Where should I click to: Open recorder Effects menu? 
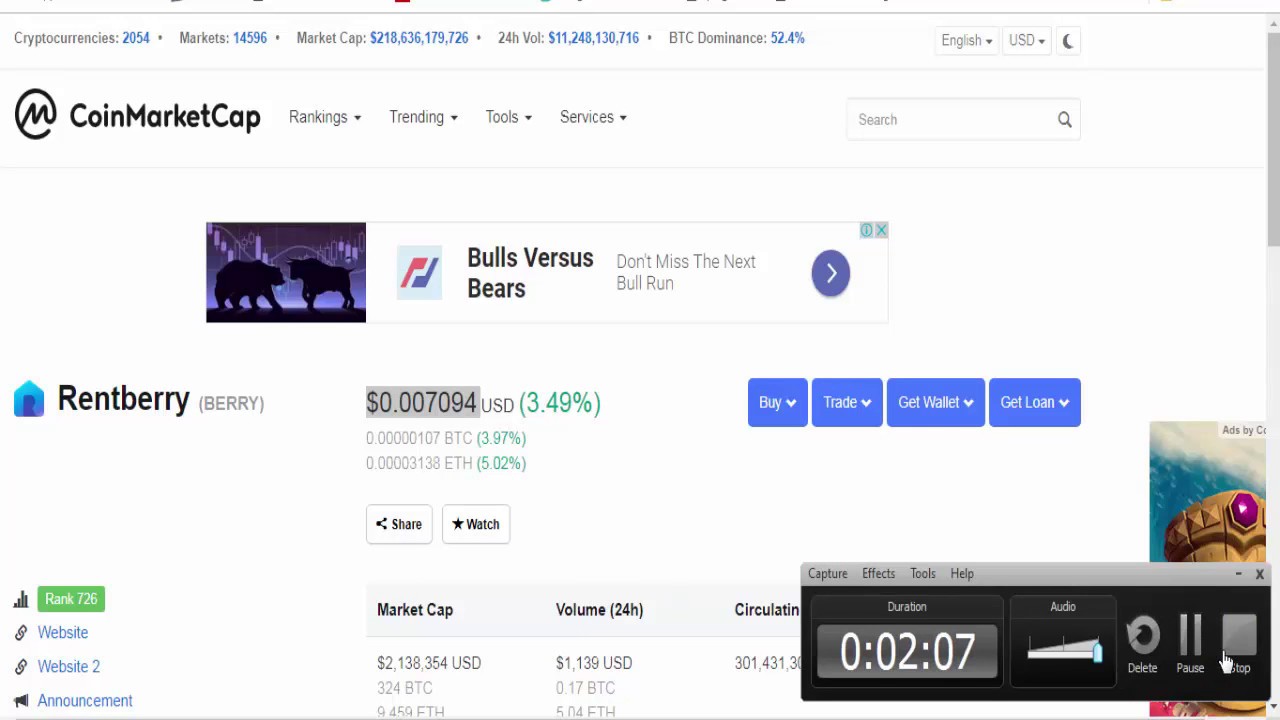pos(878,574)
